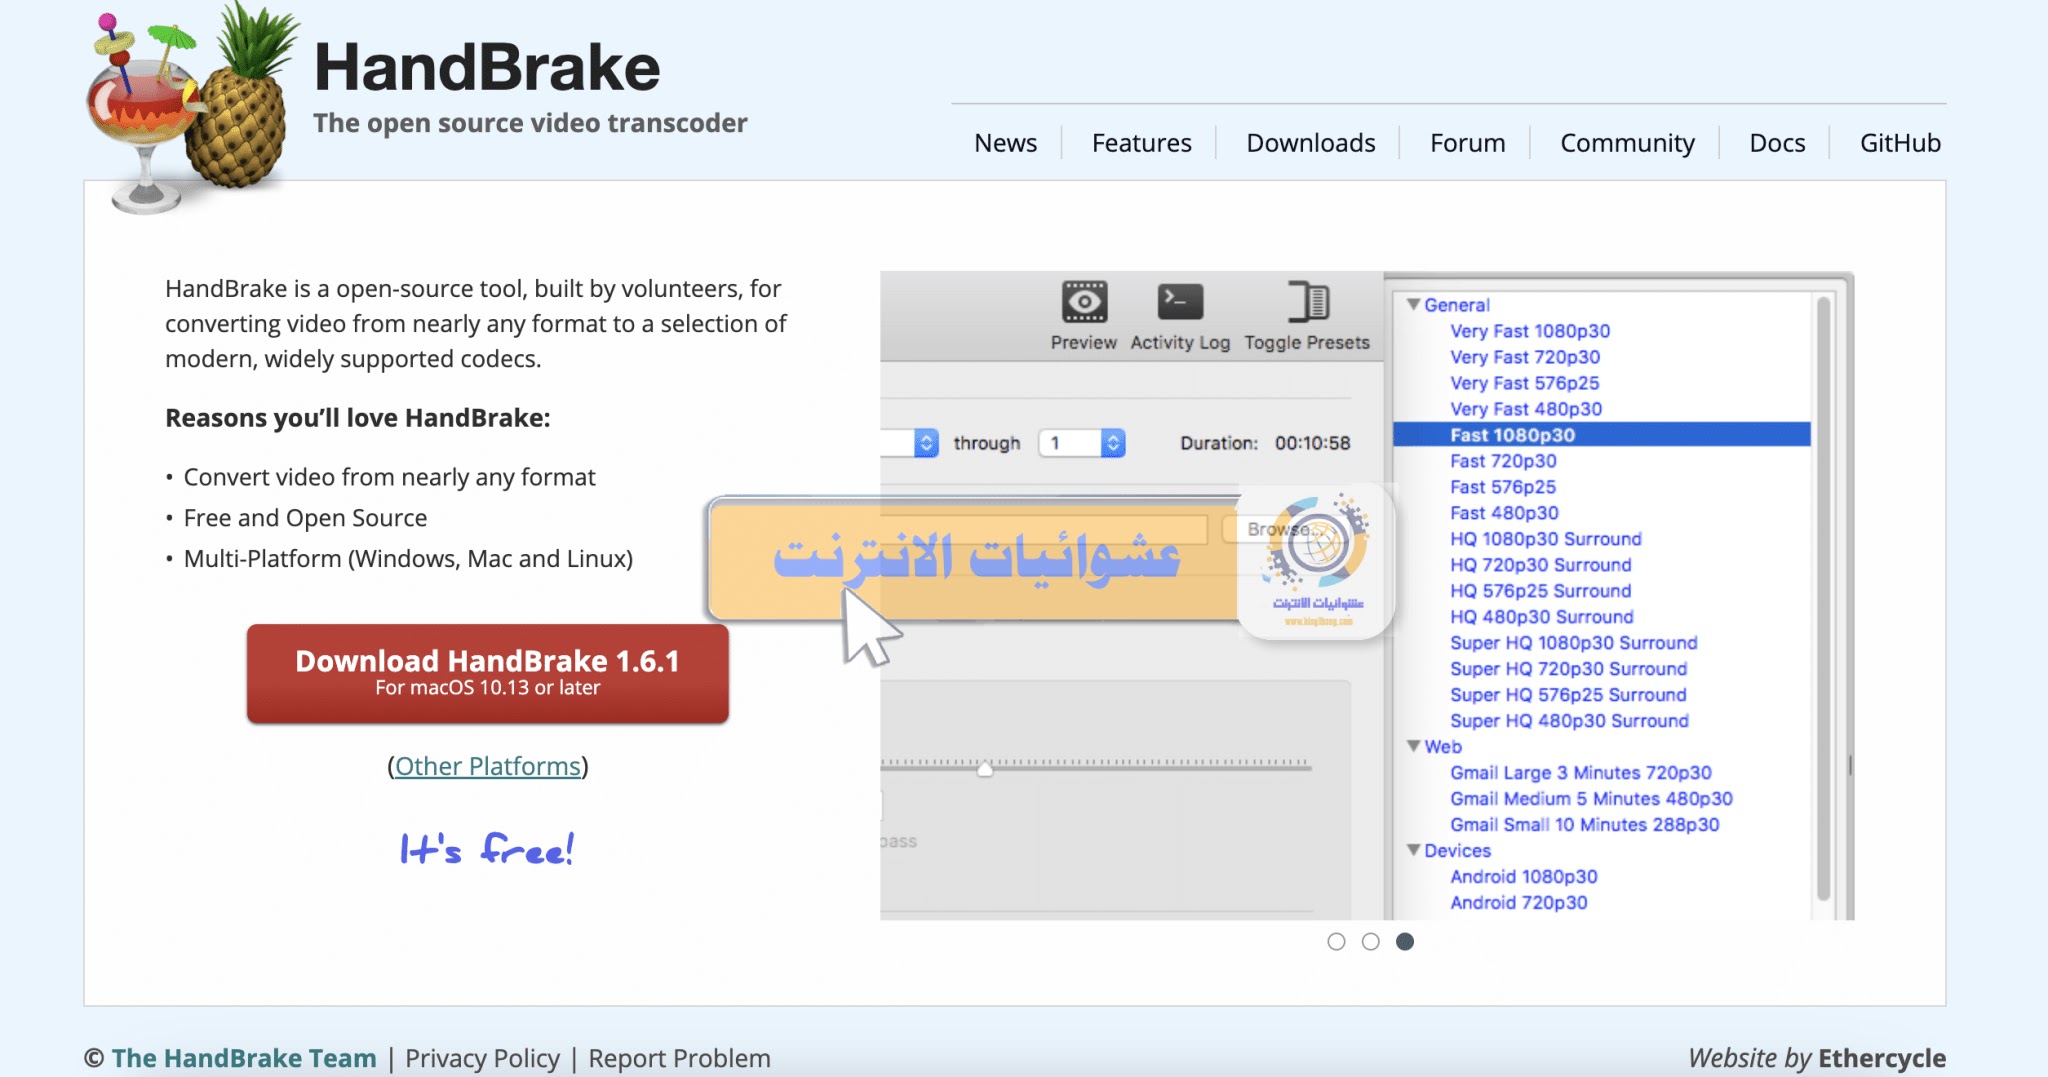Select the HQ 1080p30 Surround preset
This screenshot has height=1077, width=2048.
point(1545,539)
